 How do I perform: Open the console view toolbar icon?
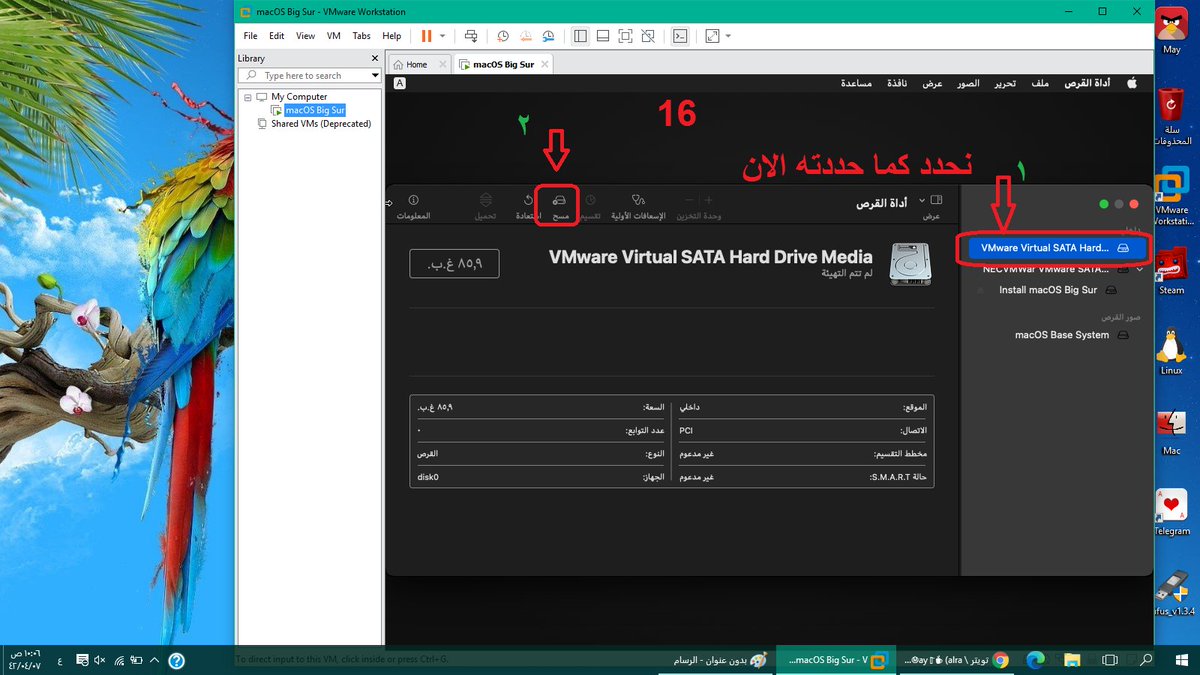pos(680,36)
